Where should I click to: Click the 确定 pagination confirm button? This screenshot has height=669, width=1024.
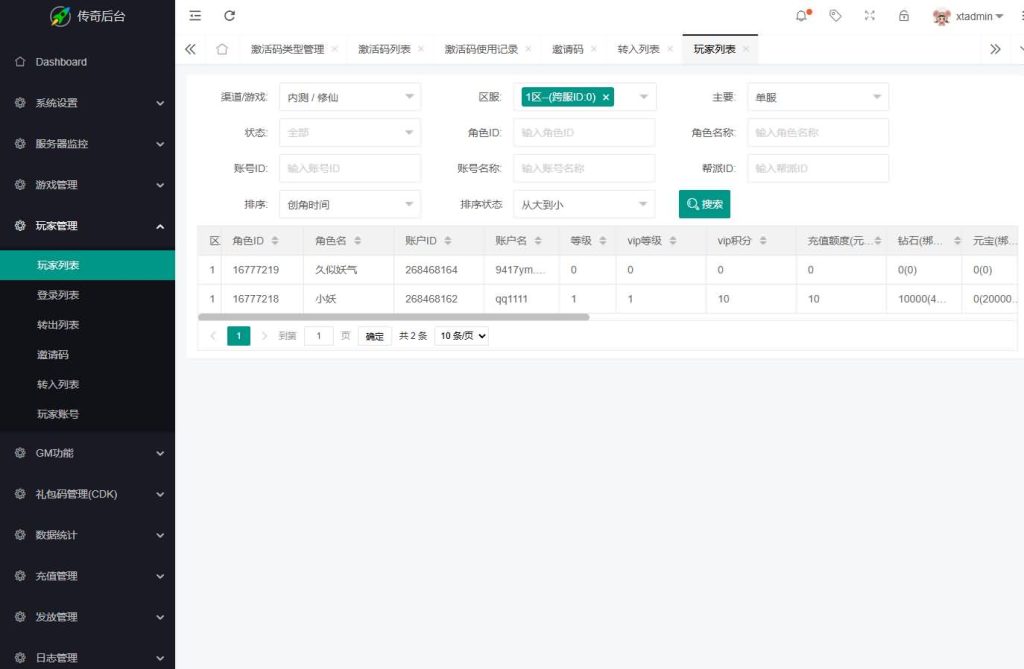coord(374,337)
